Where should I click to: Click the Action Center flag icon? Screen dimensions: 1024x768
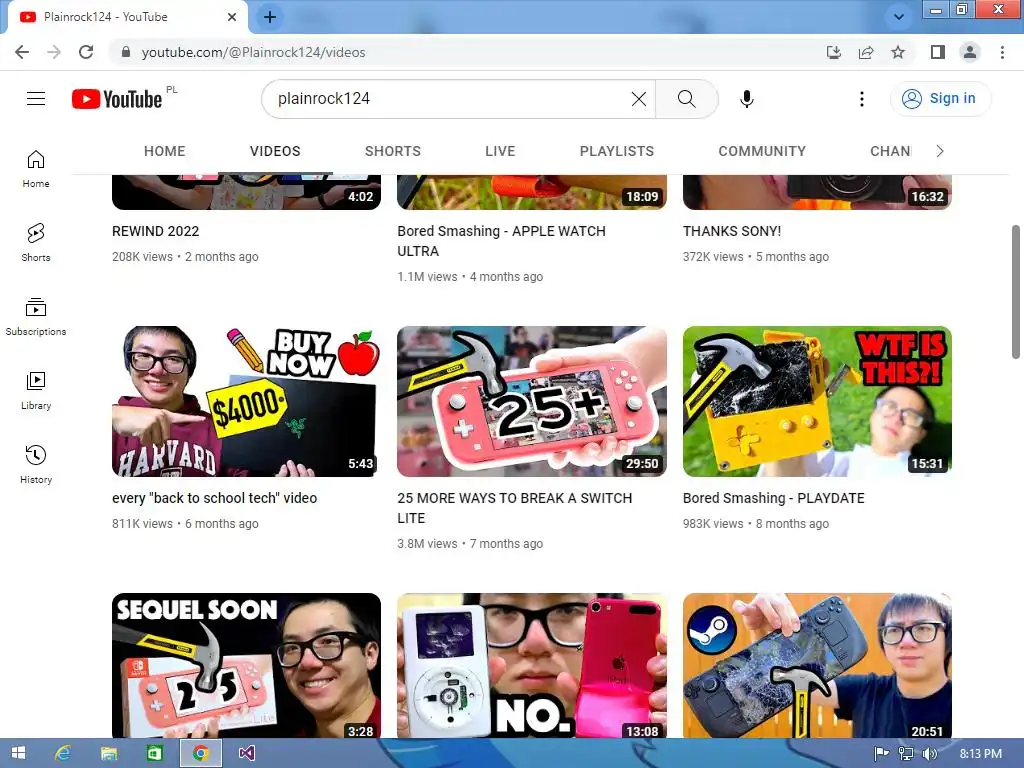[881, 754]
